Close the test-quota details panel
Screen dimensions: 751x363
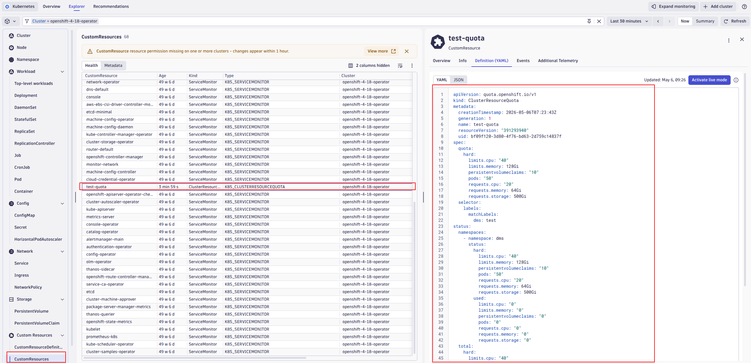click(x=741, y=40)
